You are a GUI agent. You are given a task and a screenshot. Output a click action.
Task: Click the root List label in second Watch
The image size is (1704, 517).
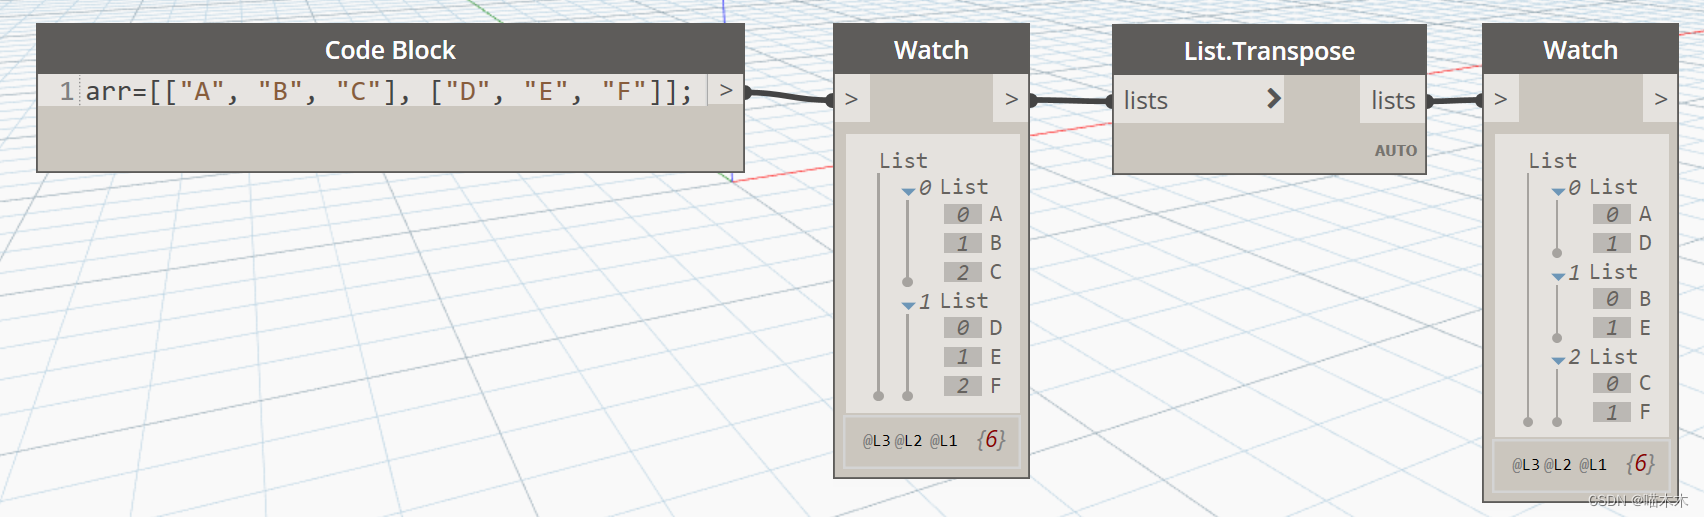[1552, 160]
